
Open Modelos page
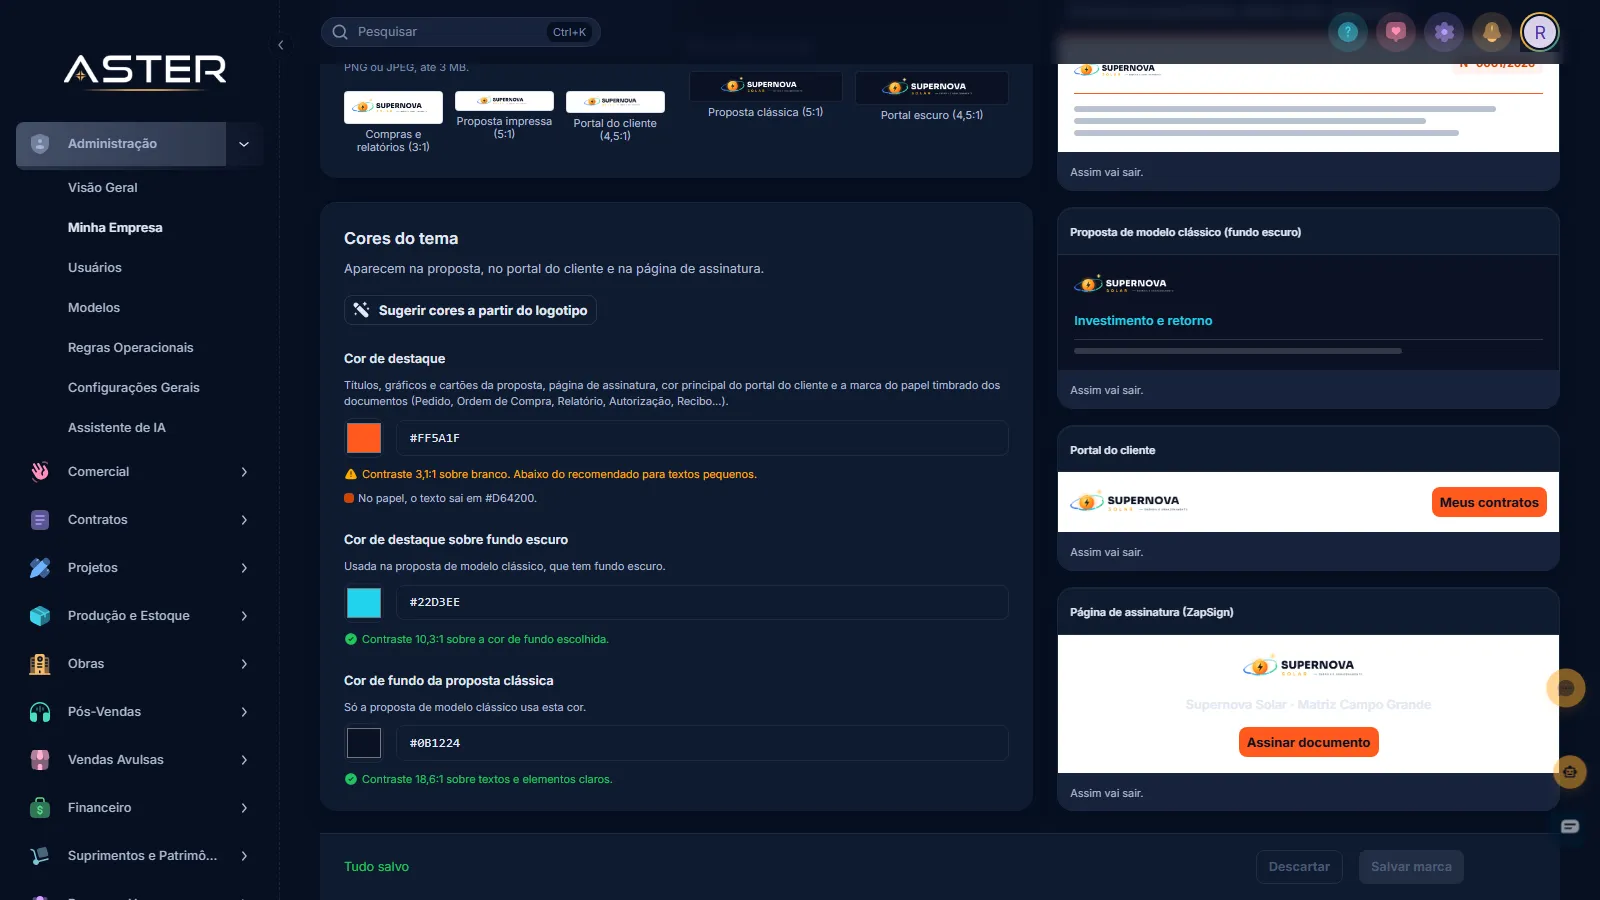[94, 308]
